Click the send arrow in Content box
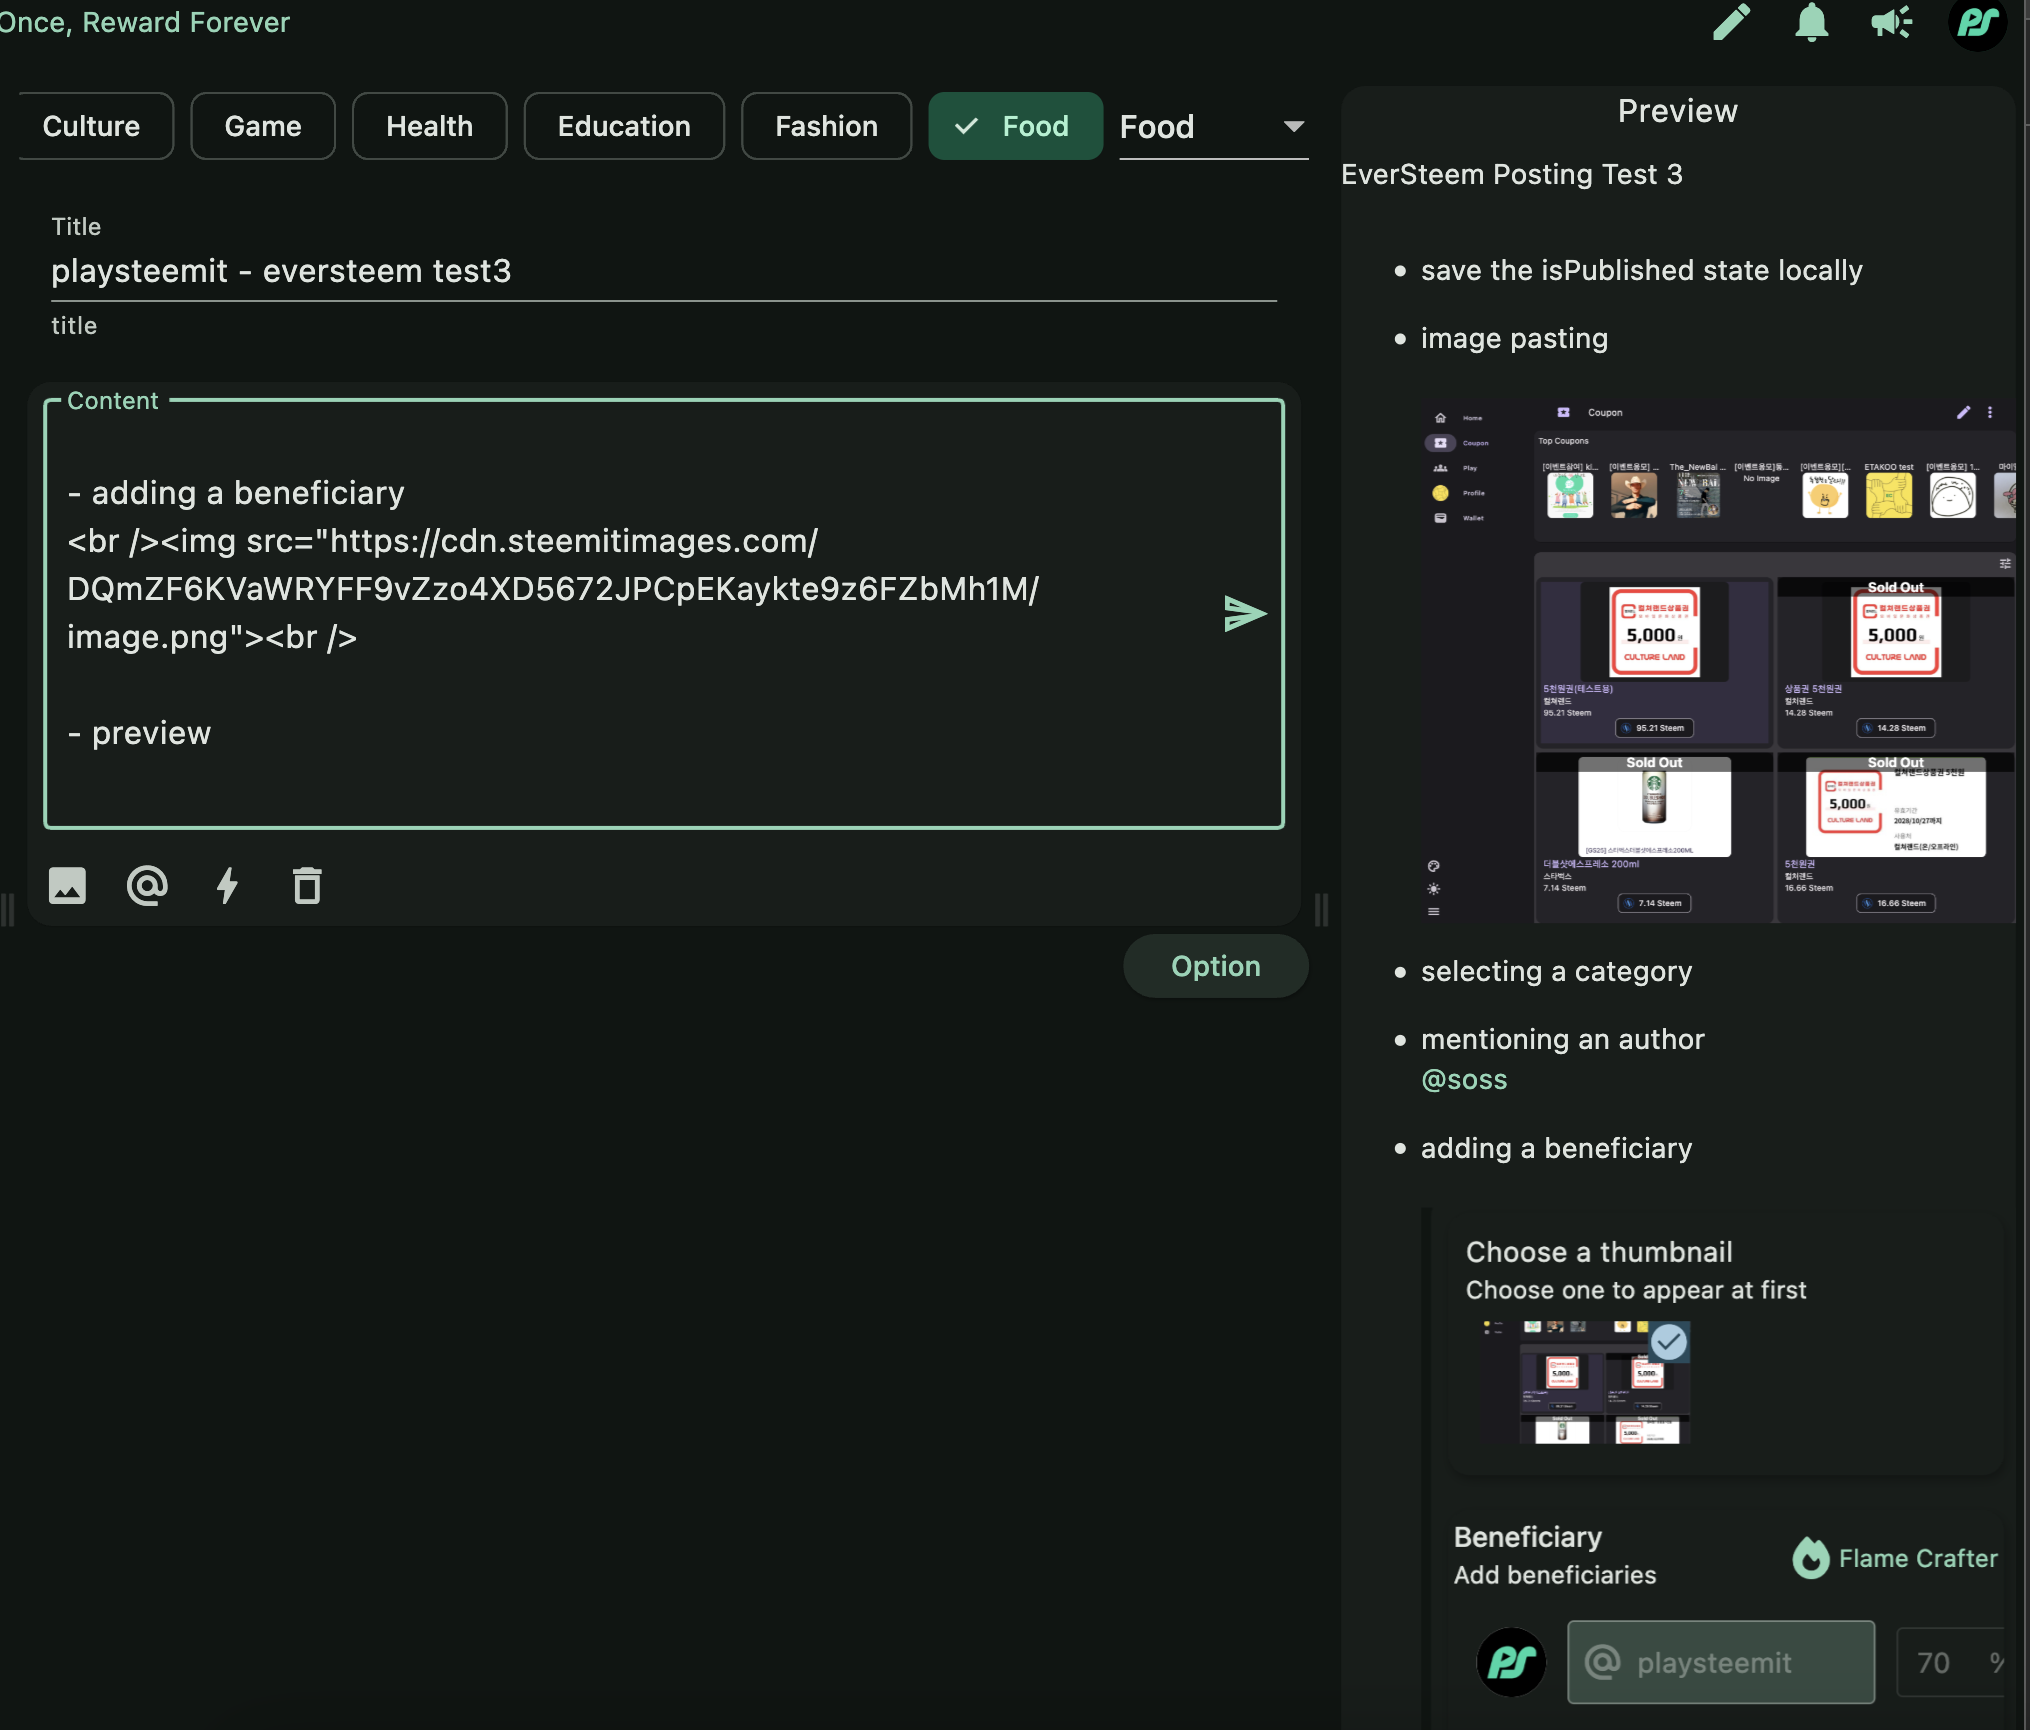Image resolution: width=2030 pixels, height=1730 pixels. pyautogui.click(x=1244, y=613)
